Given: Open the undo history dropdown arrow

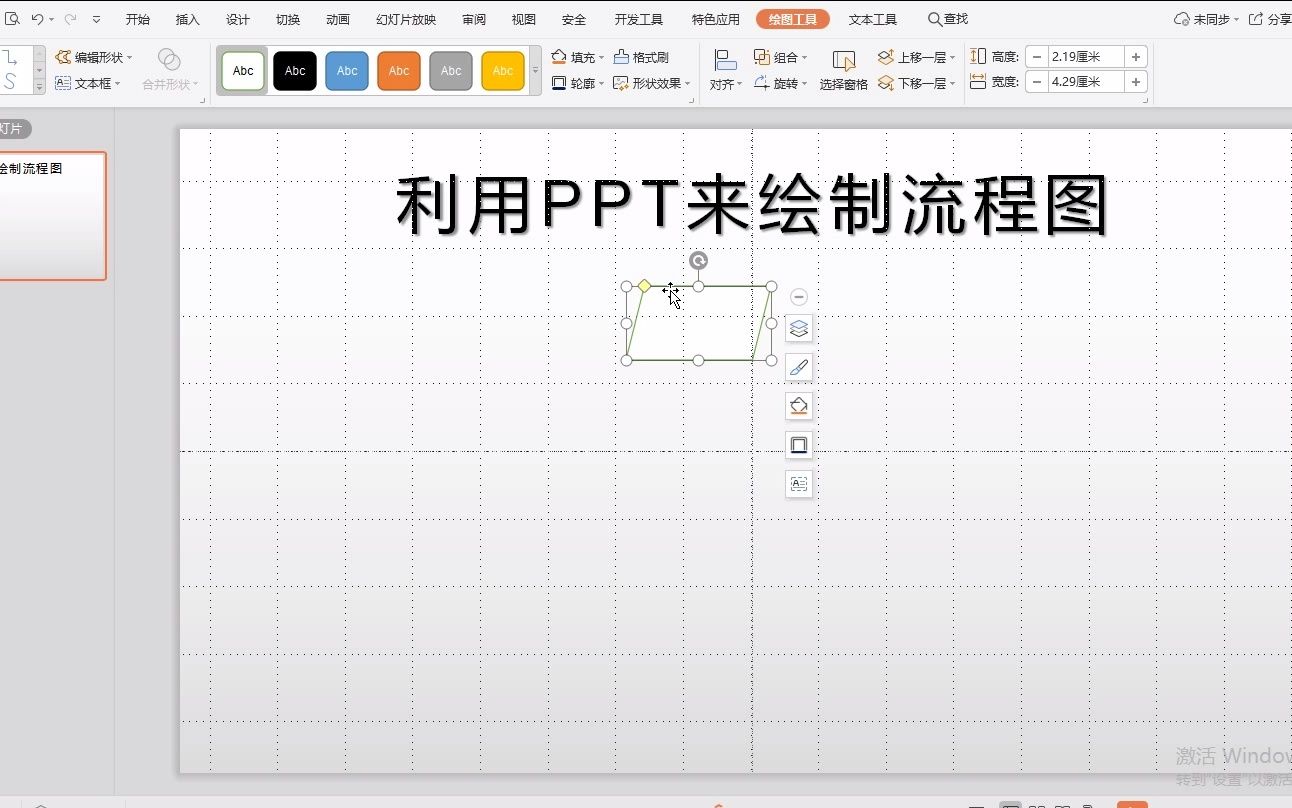Looking at the screenshot, I should coord(51,20).
